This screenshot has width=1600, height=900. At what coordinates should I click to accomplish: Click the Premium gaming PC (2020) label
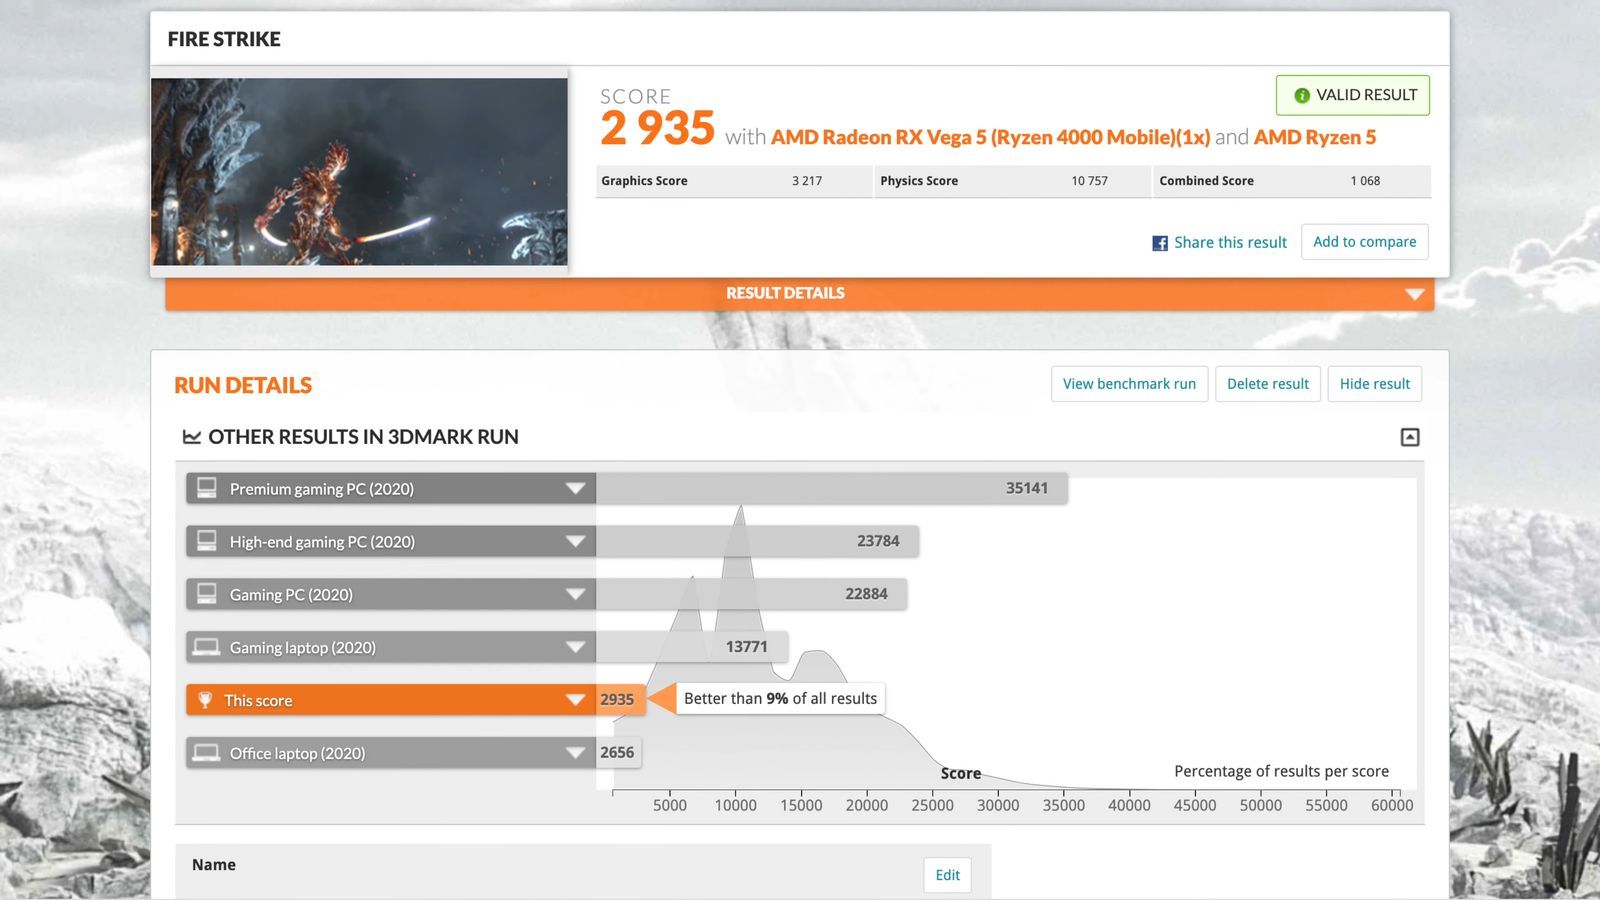point(322,489)
